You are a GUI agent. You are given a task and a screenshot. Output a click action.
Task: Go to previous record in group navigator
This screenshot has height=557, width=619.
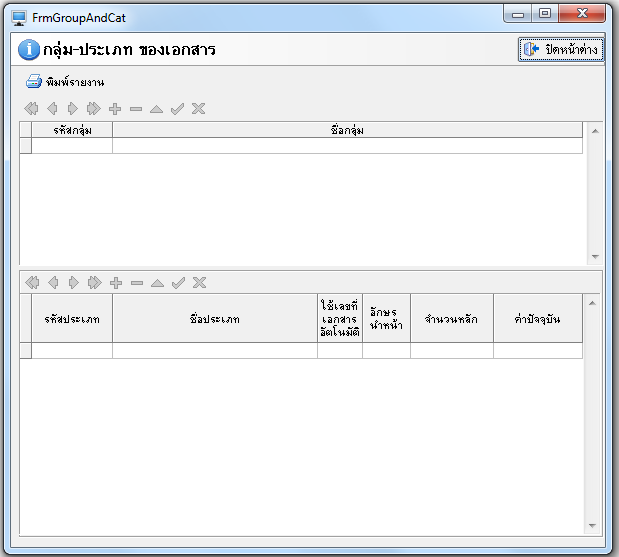click(52, 109)
